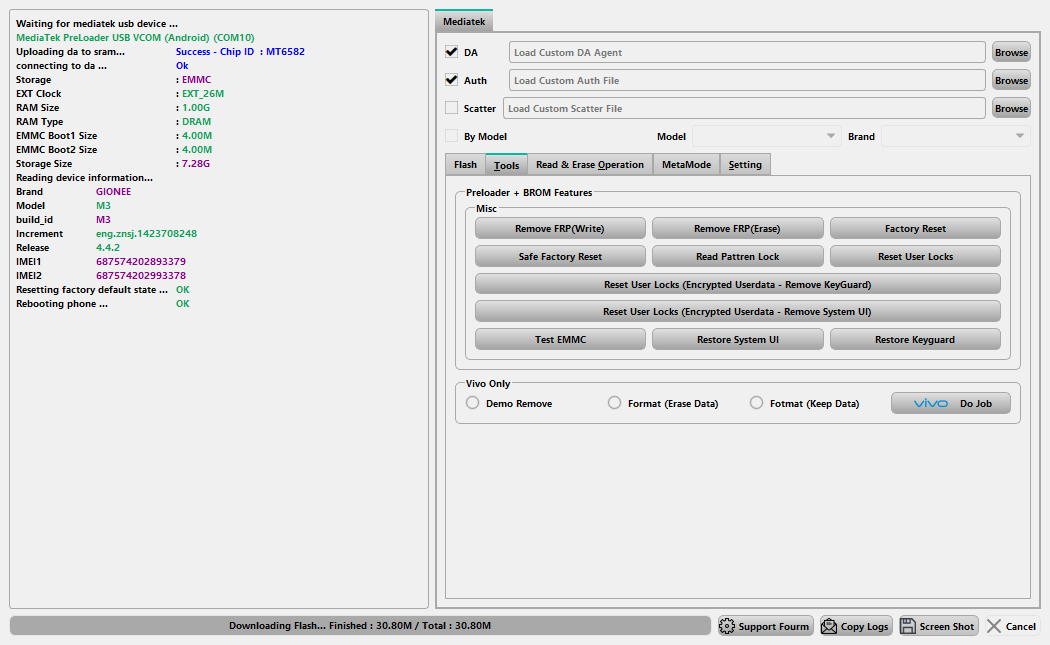Viewport: 1050px width, 645px height.
Task: Select Format (Erase Data) radio option
Action: [614, 403]
